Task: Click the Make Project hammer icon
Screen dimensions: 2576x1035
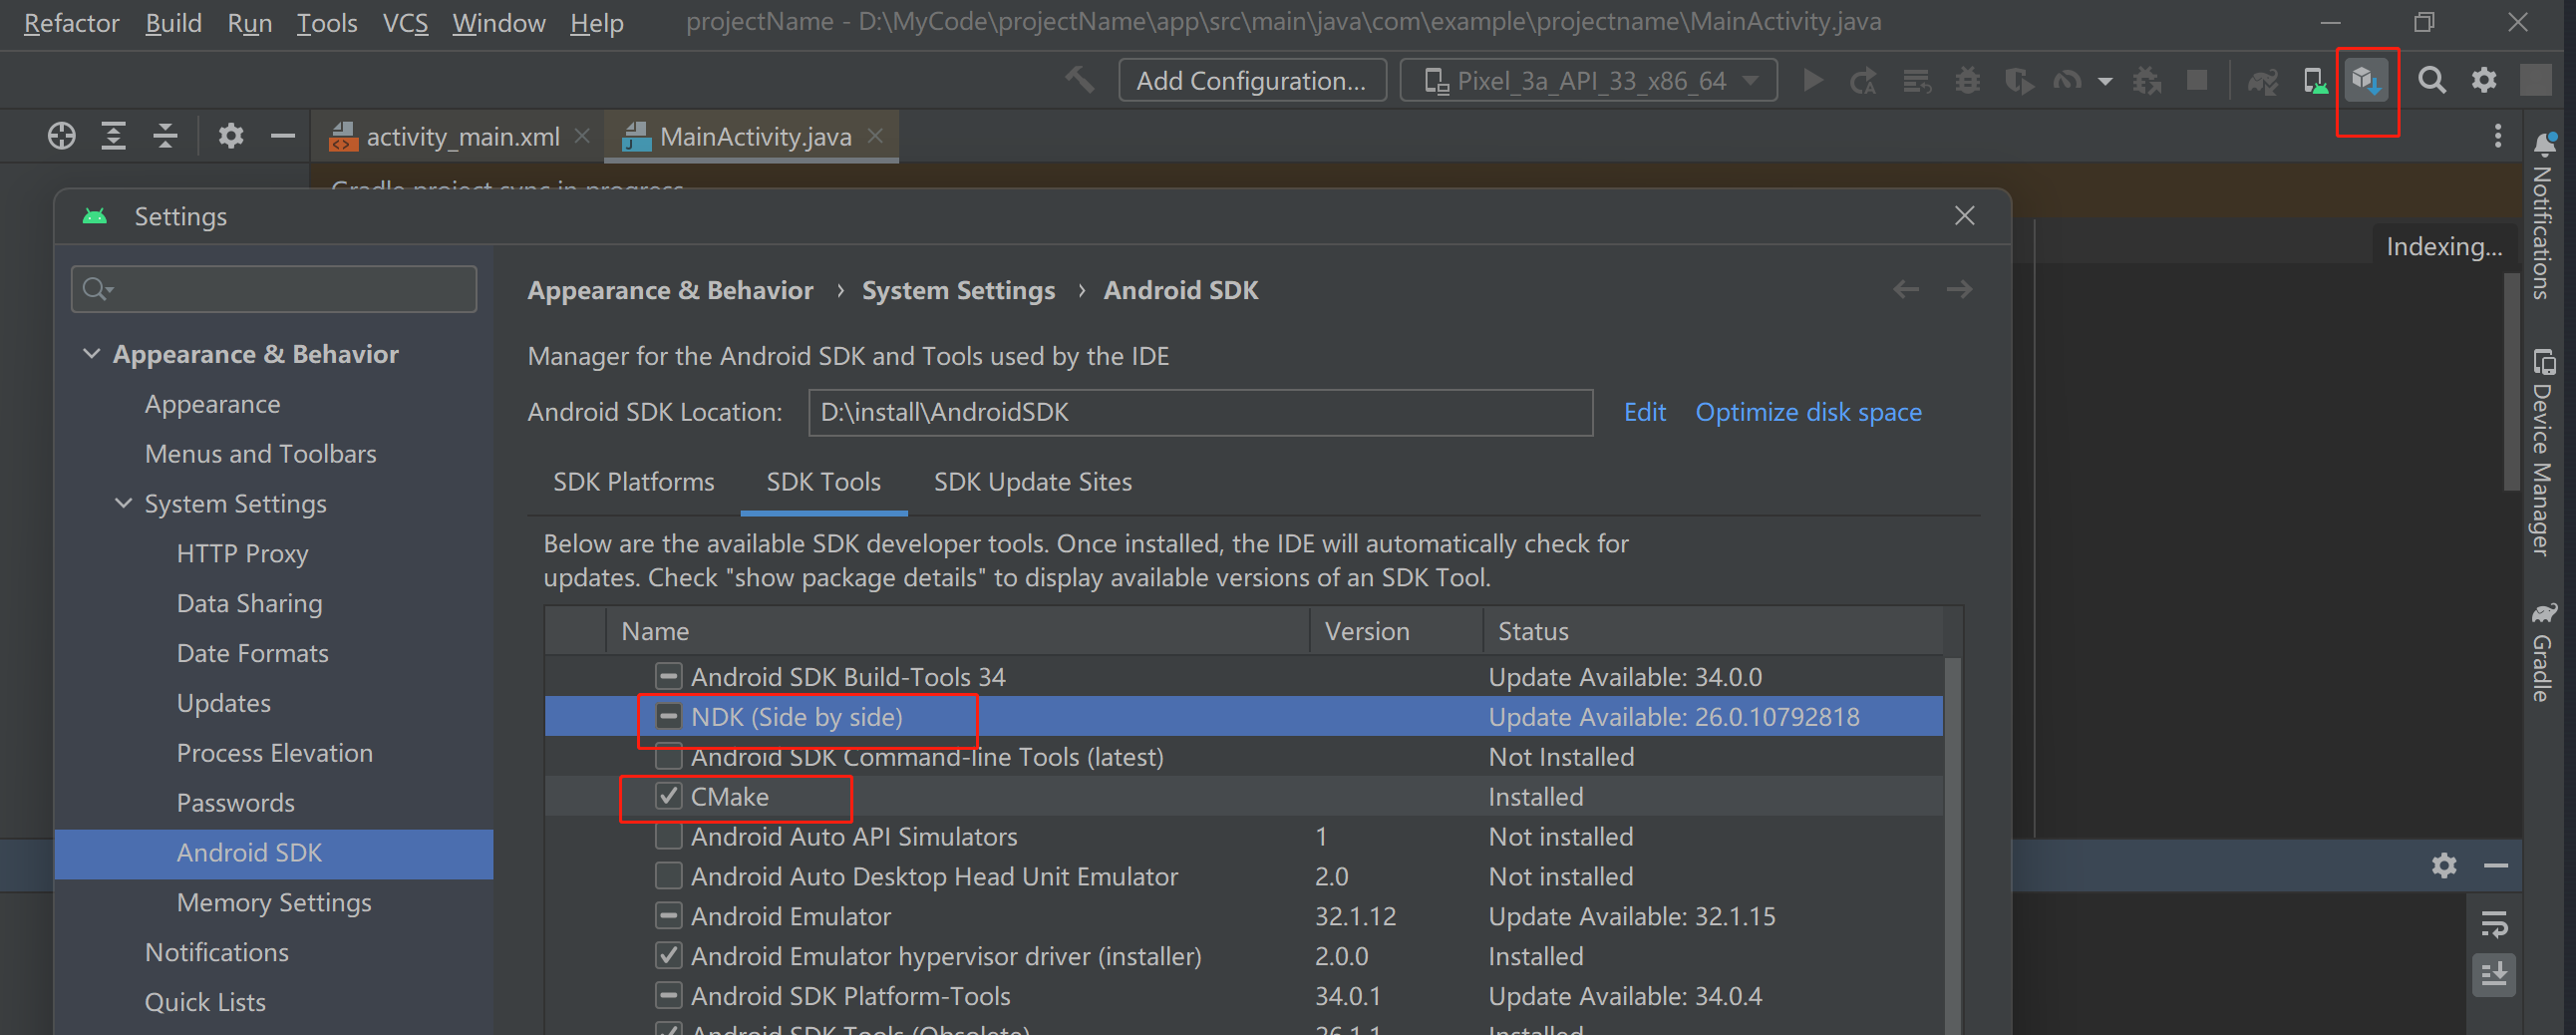Action: 1079,80
